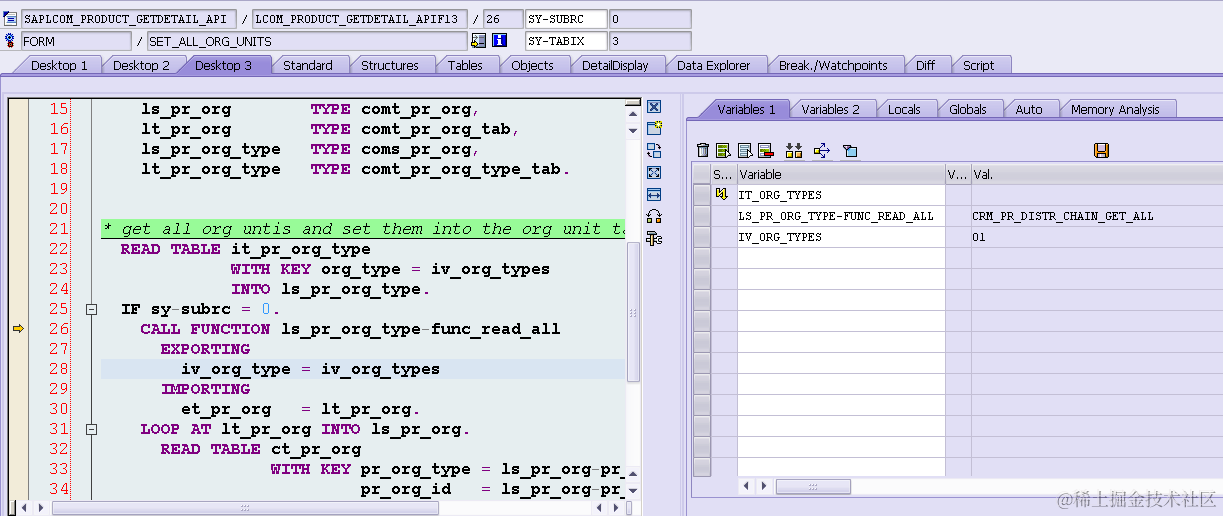Click code line 28 iv_org_type assignment

pos(310,369)
